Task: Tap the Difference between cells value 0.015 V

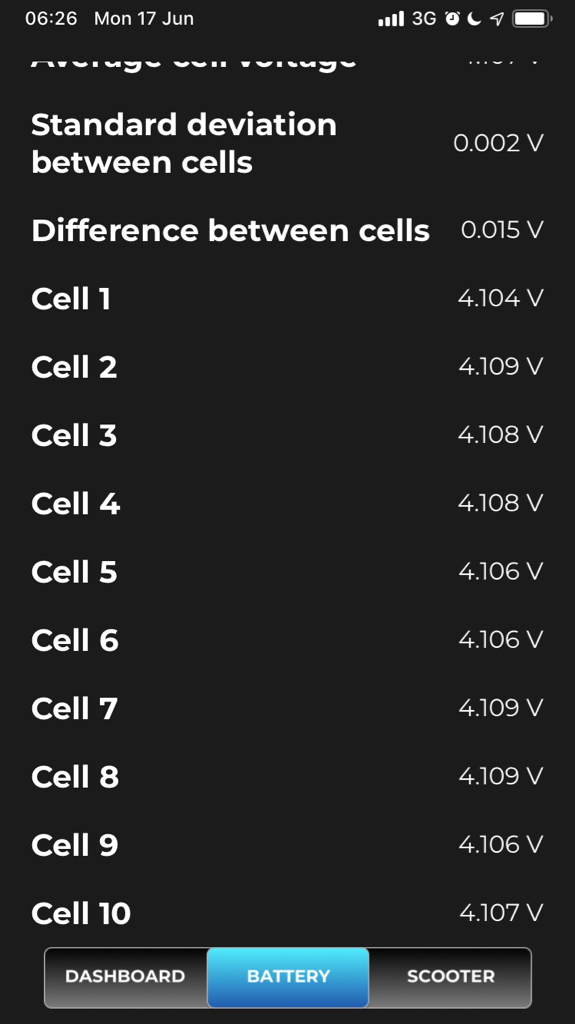Action: click(x=502, y=230)
